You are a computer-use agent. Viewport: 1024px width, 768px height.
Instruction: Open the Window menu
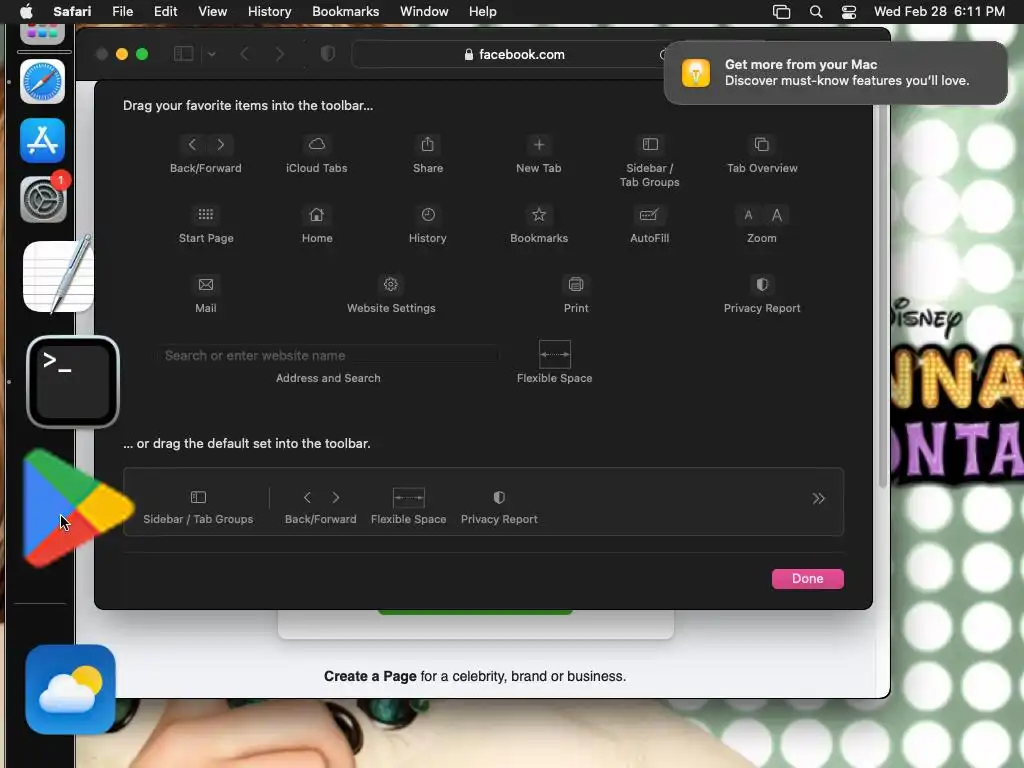[x=424, y=11]
